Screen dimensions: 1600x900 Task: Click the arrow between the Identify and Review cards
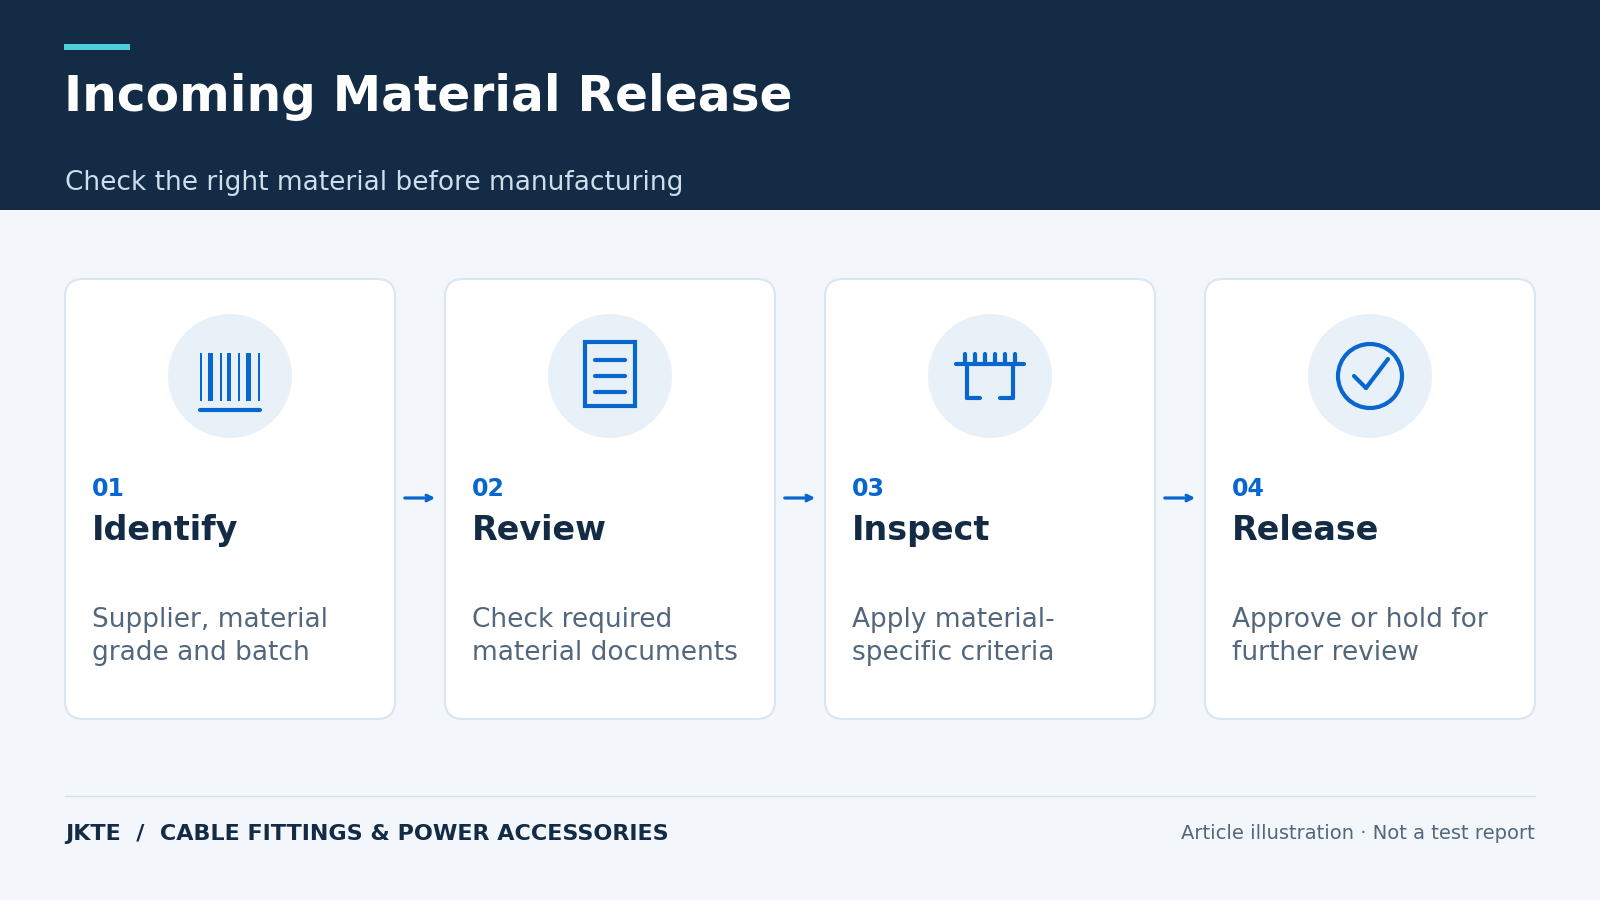pyautogui.click(x=419, y=498)
